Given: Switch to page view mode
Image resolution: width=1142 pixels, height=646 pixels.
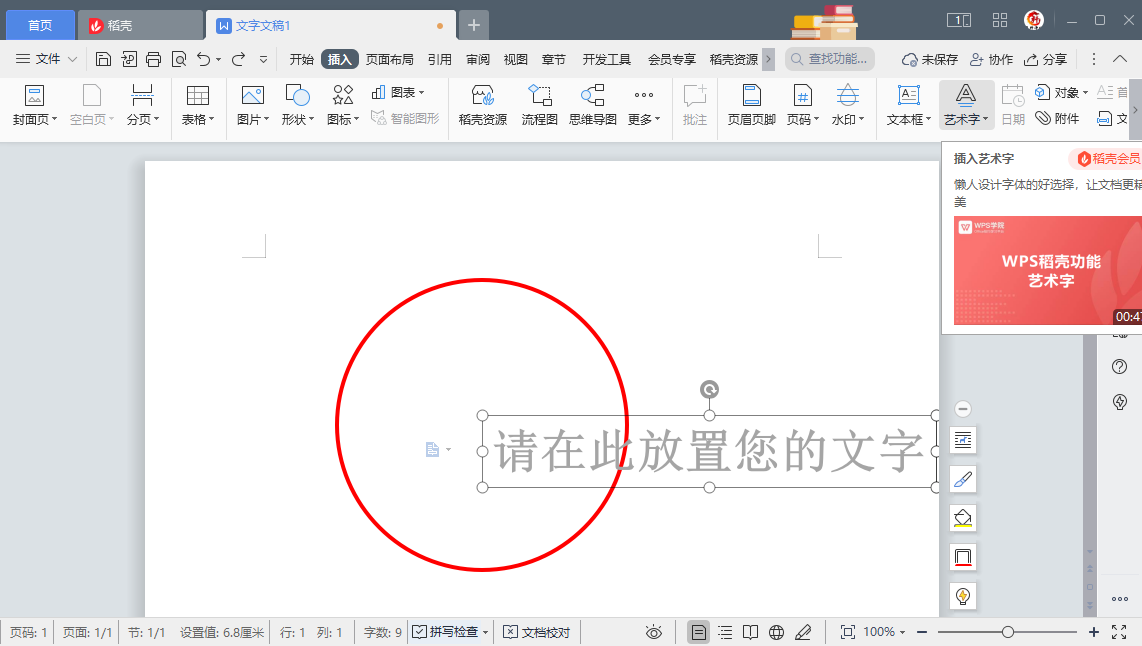Looking at the screenshot, I should point(698,632).
